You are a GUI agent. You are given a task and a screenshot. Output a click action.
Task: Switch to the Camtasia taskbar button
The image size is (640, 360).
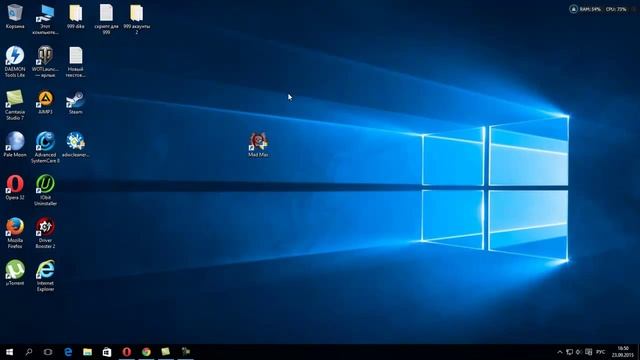coord(166,352)
